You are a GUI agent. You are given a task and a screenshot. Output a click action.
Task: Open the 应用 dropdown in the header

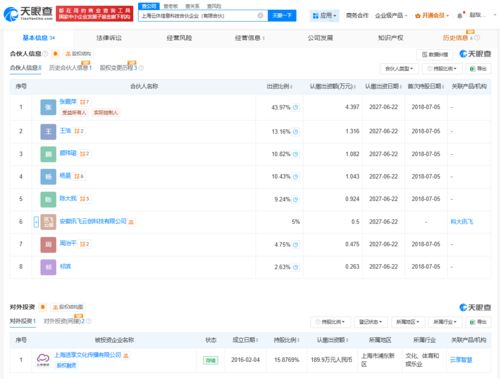coord(324,15)
